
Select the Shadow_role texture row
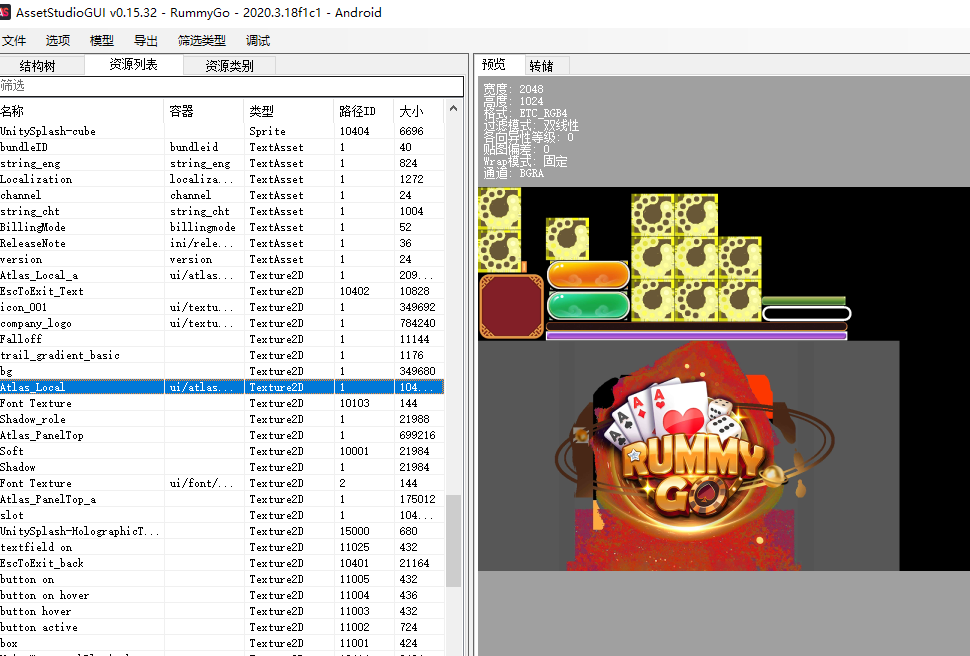coord(222,419)
